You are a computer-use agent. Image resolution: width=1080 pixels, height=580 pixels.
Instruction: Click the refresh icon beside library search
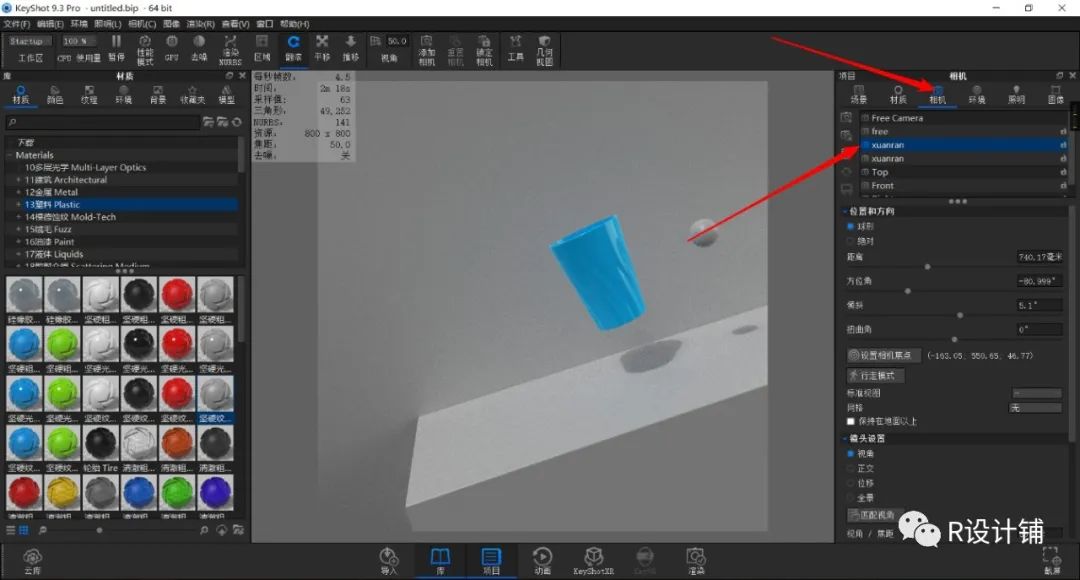click(x=237, y=122)
